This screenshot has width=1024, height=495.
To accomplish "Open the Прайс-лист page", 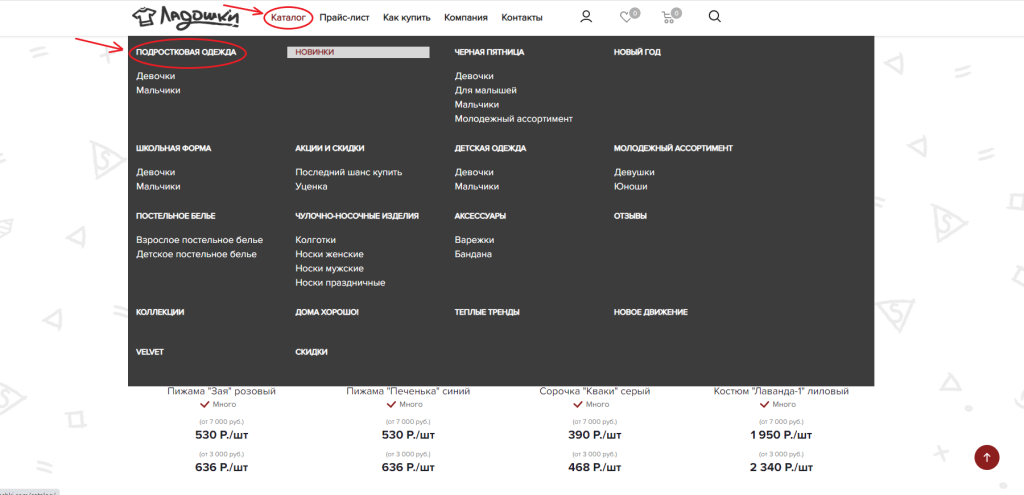I will click(x=345, y=18).
